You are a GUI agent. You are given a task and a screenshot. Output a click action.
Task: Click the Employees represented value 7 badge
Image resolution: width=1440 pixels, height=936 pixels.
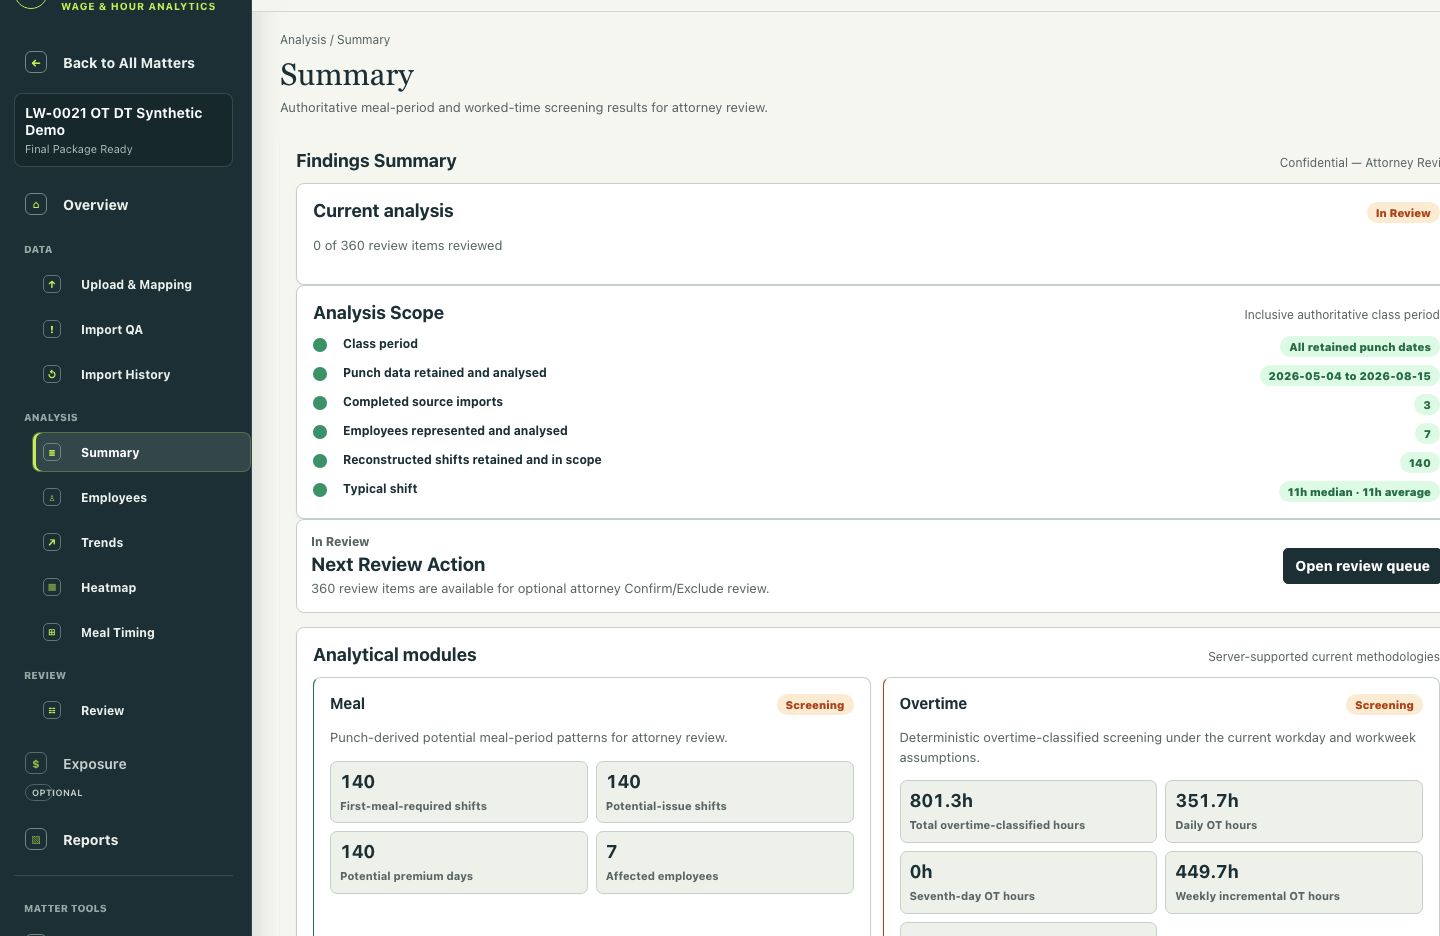pyautogui.click(x=1427, y=434)
